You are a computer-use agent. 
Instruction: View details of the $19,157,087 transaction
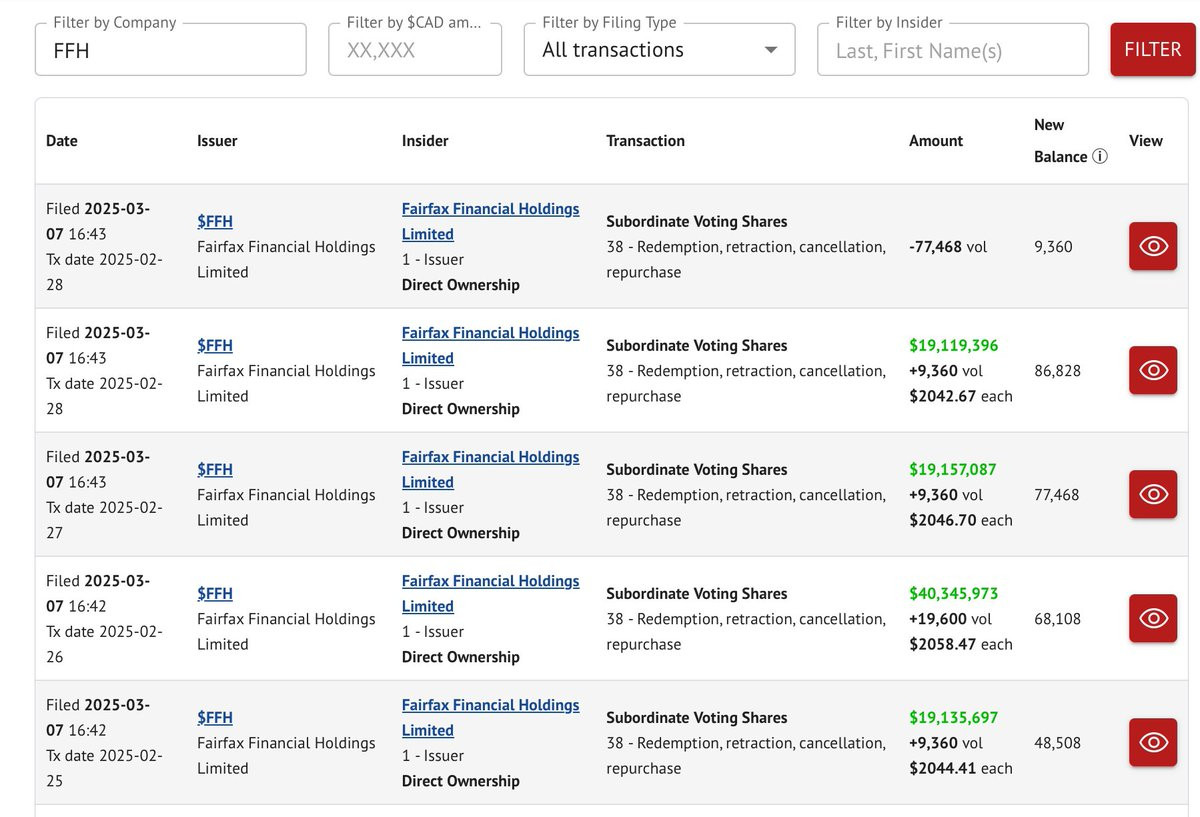[1153, 494]
